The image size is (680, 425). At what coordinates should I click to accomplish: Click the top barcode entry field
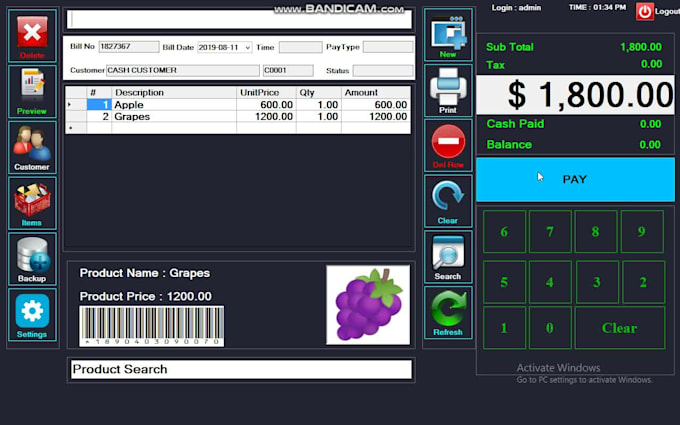[x=239, y=20]
